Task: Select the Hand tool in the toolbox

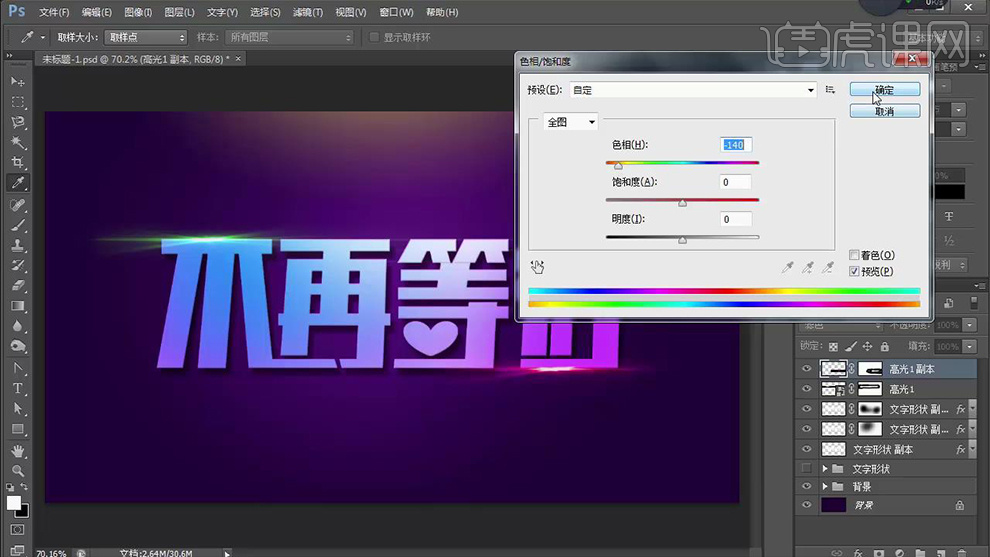Action: coord(18,451)
